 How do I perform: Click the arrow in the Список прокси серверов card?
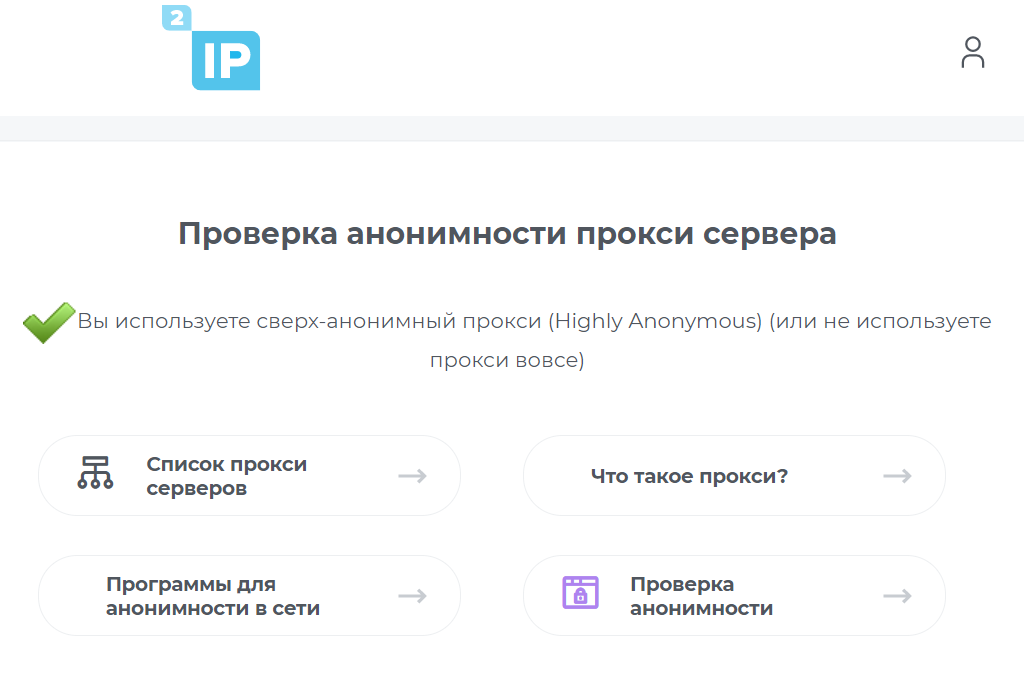click(412, 476)
